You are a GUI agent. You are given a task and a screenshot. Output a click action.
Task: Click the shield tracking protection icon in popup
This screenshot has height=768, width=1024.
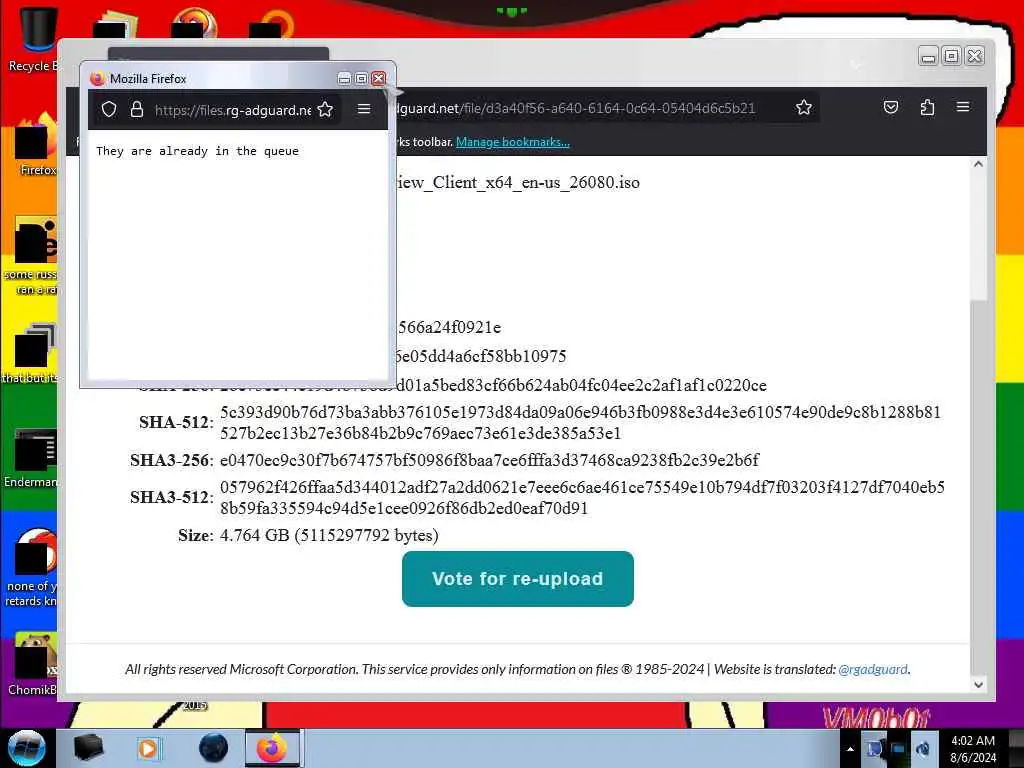pos(109,110)
